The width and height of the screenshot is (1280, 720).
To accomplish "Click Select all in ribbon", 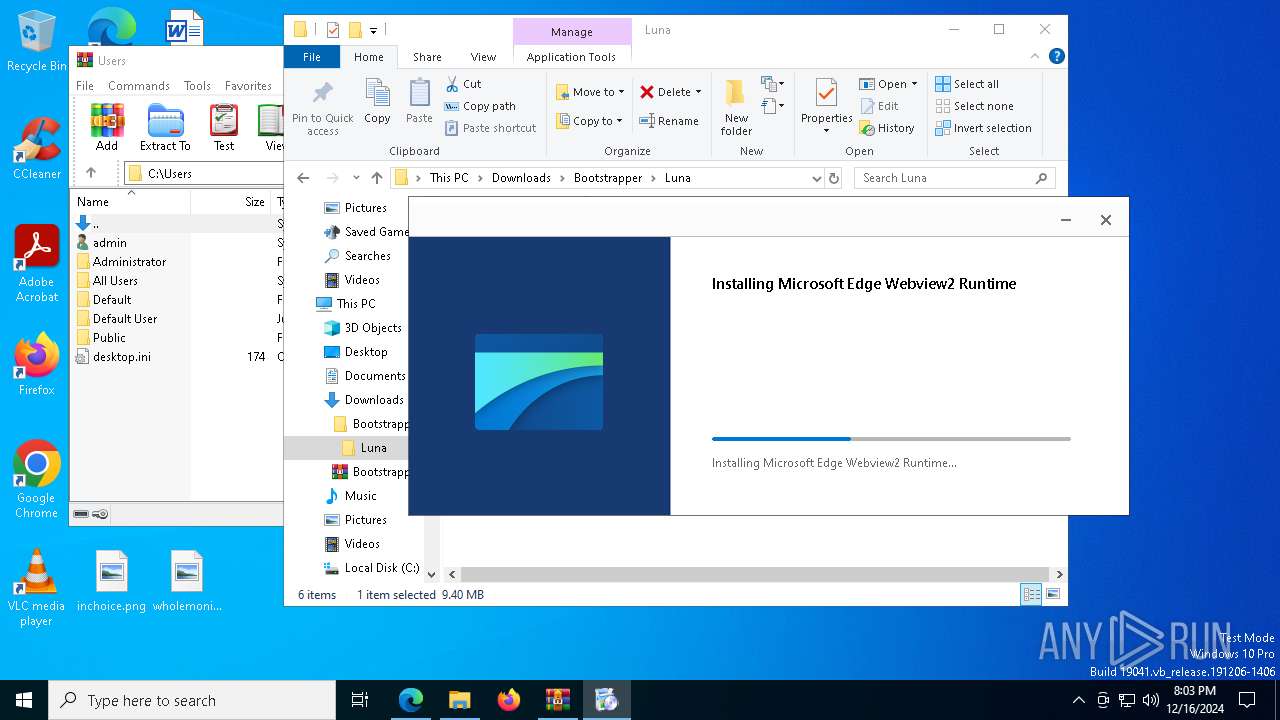I will [967, 84].
